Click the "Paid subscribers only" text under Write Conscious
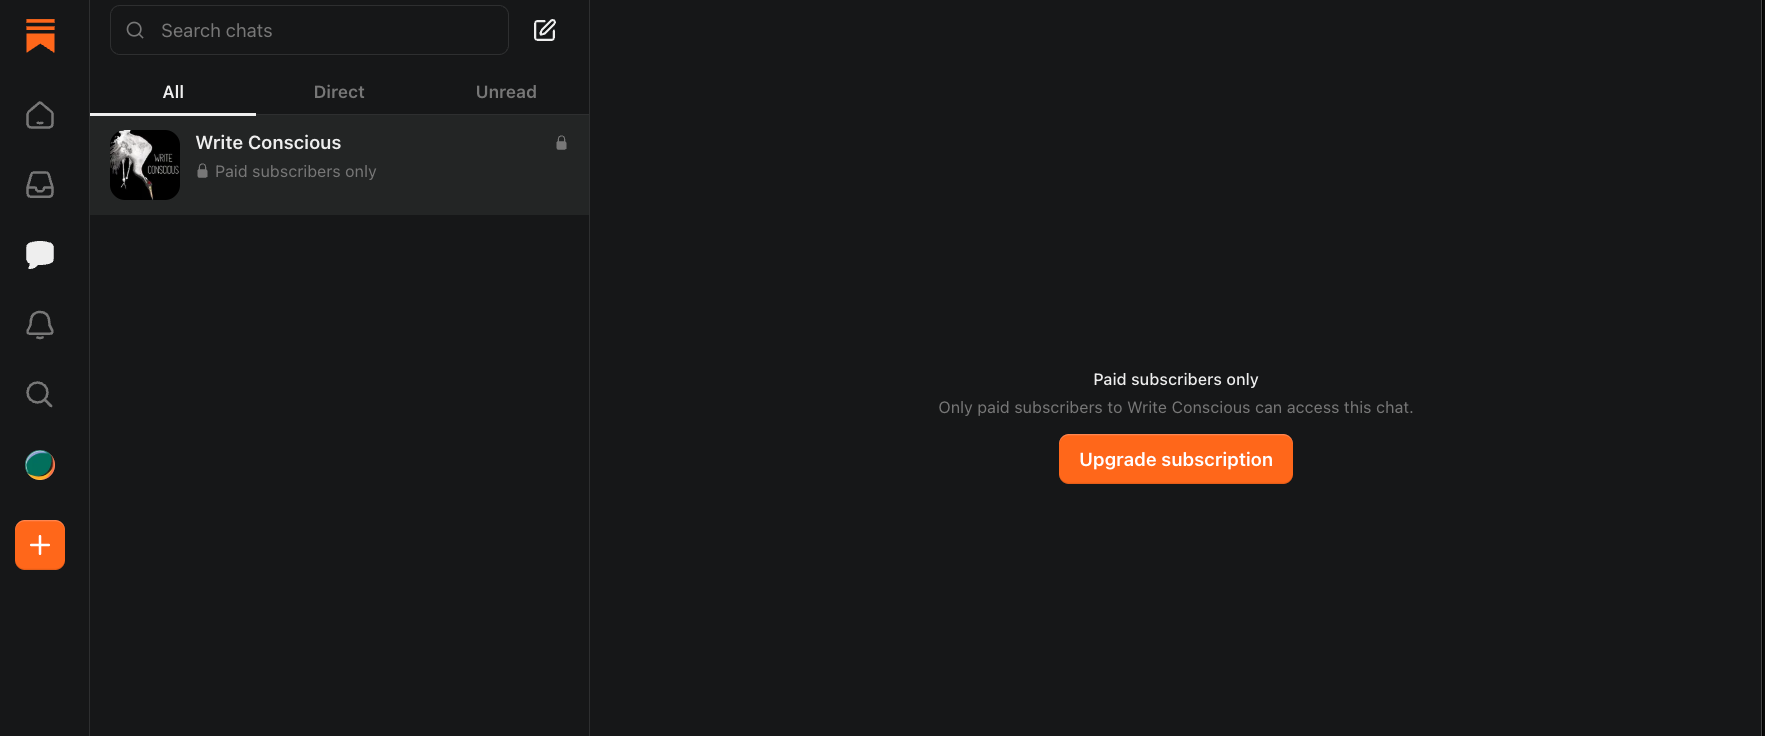This screenshot has width=1765, height=736. tap(296, 172)
